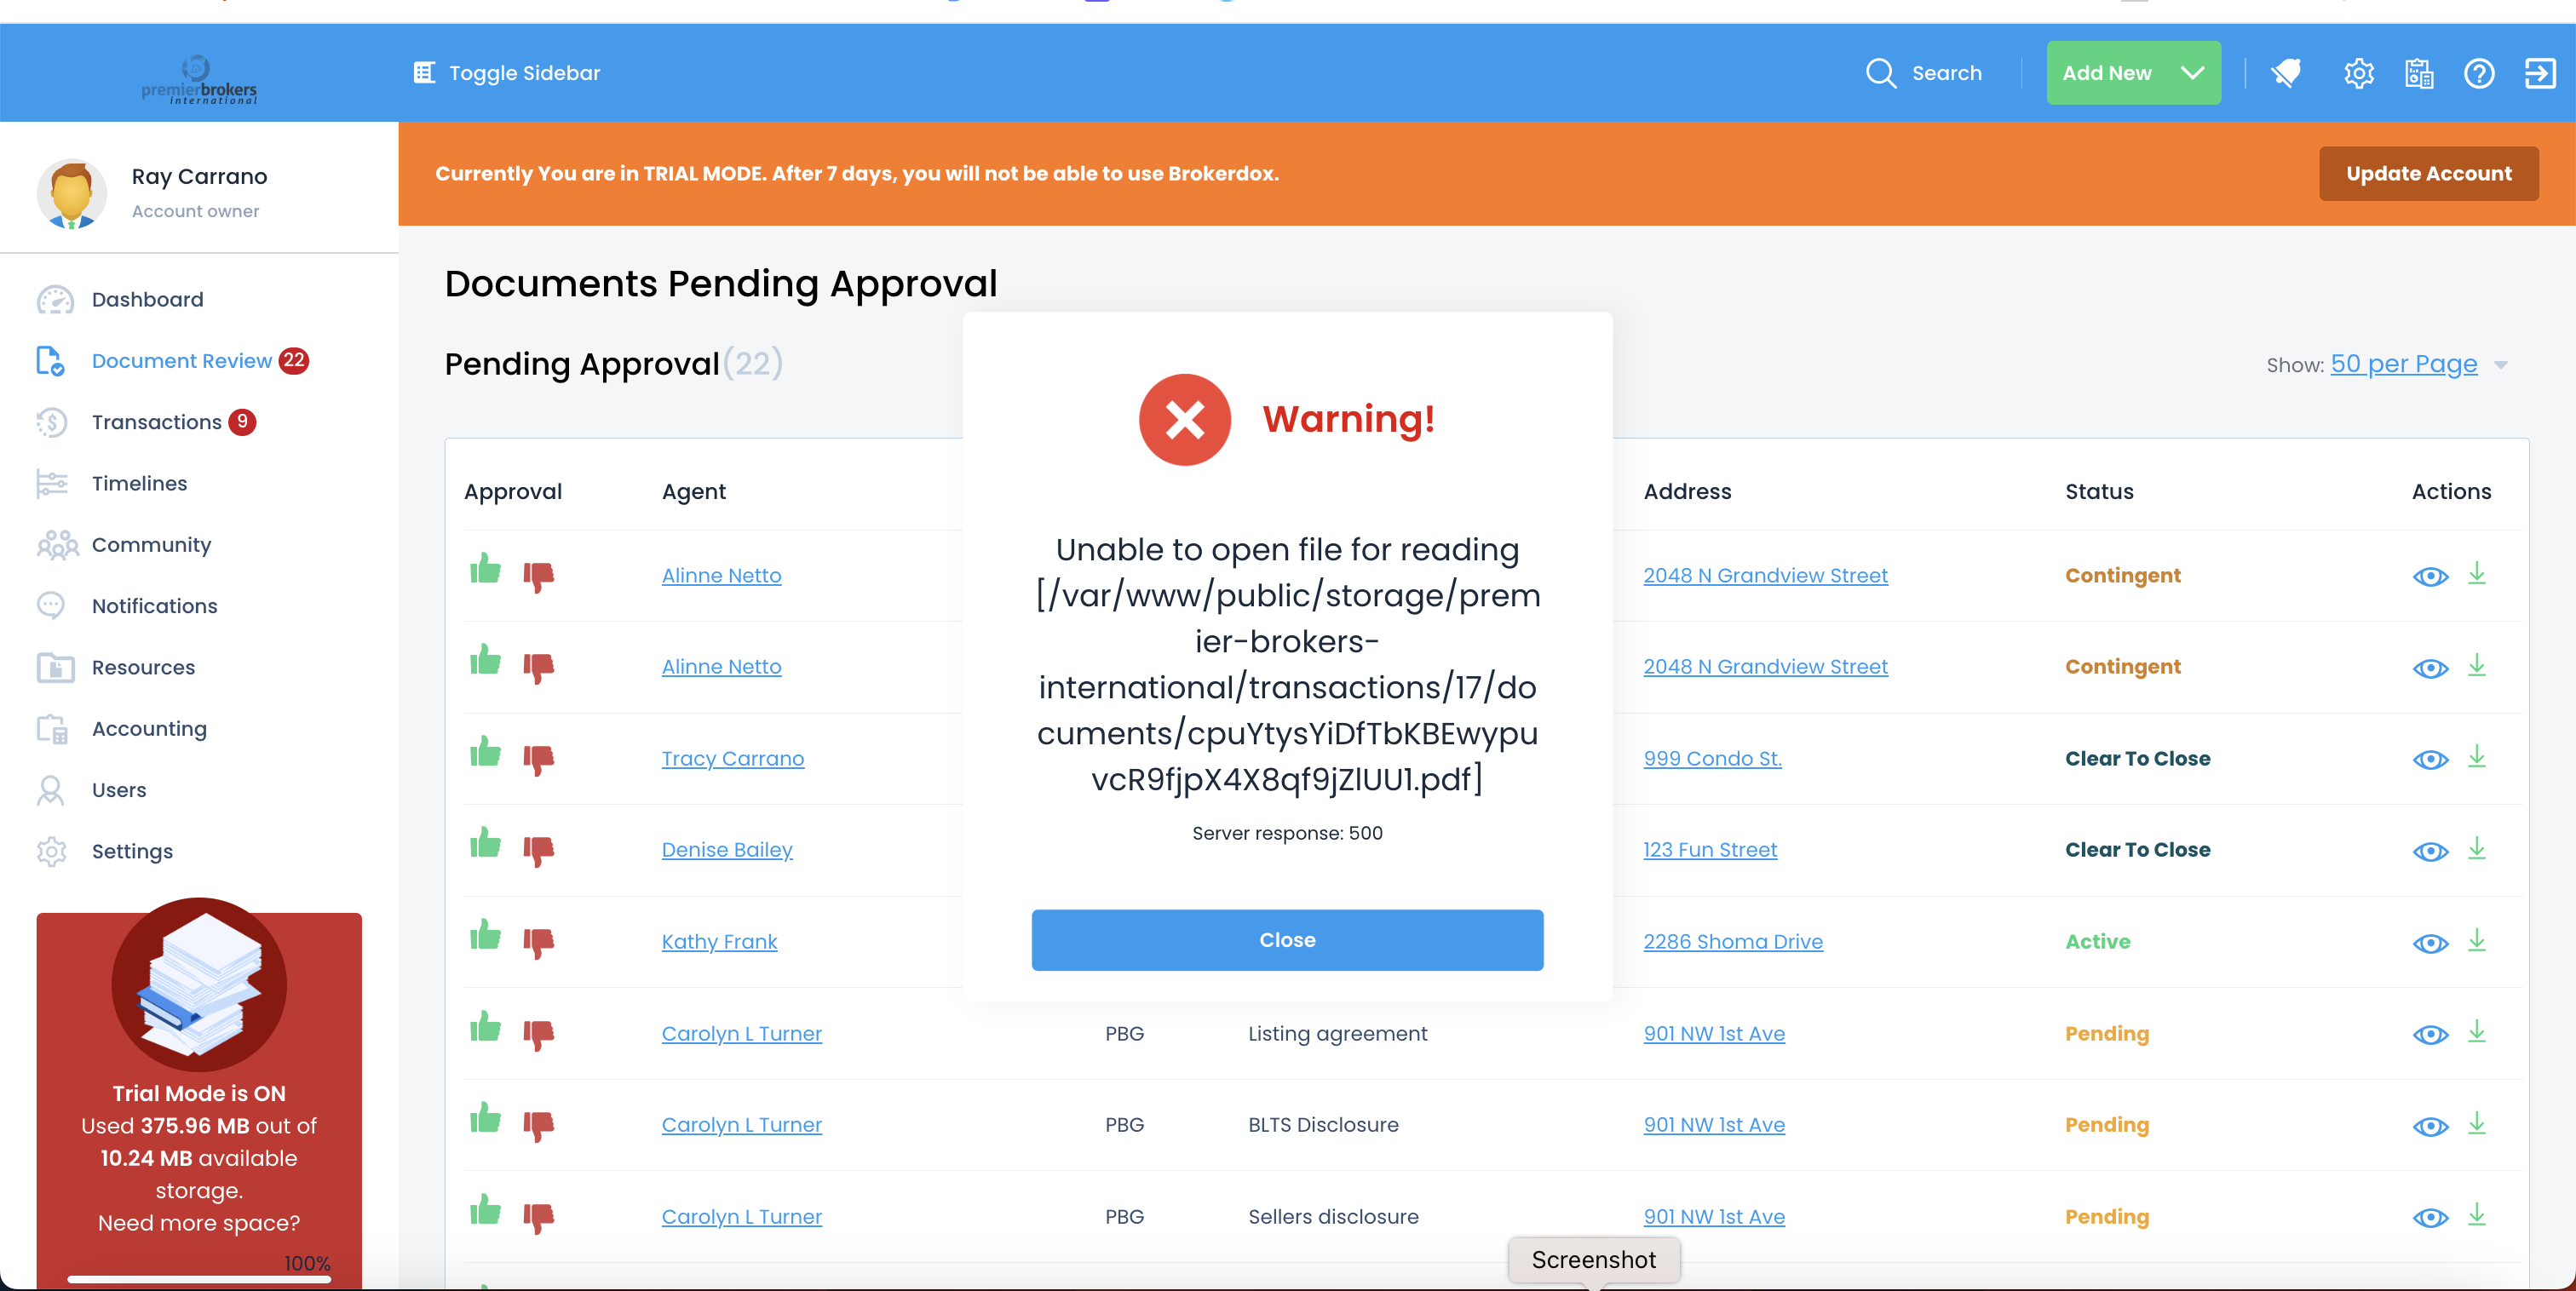Open Resources in the sidebar
2576x1291 pixels.
(143, 667)
